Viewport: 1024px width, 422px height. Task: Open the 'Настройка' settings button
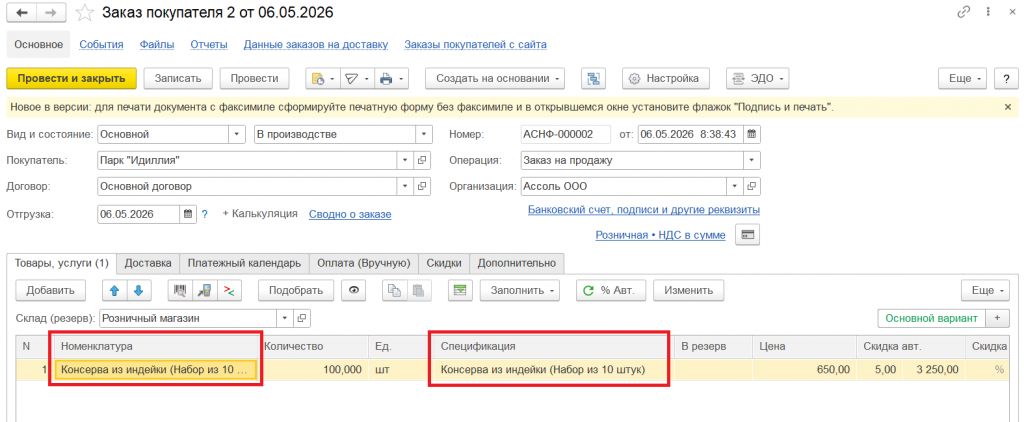click(x=665, y=78)
